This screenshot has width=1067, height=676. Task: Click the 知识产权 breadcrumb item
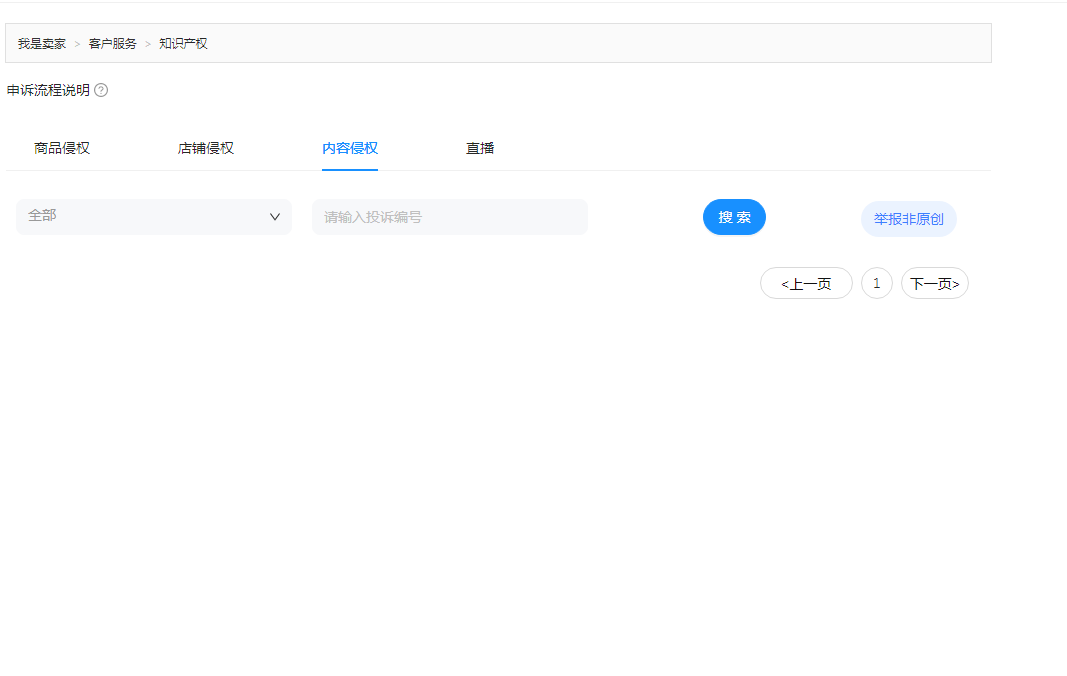click(x=183, y=44)
